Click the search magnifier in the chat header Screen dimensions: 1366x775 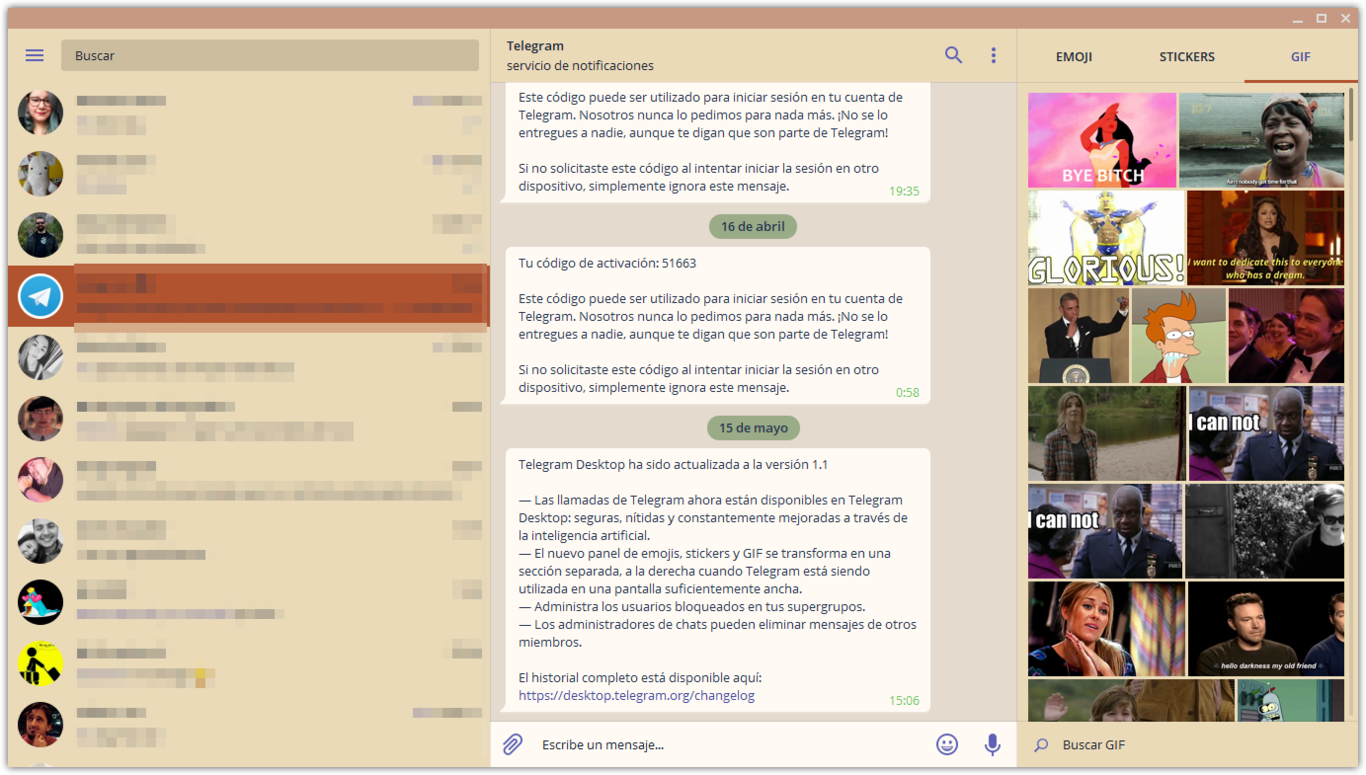(952, 55)
